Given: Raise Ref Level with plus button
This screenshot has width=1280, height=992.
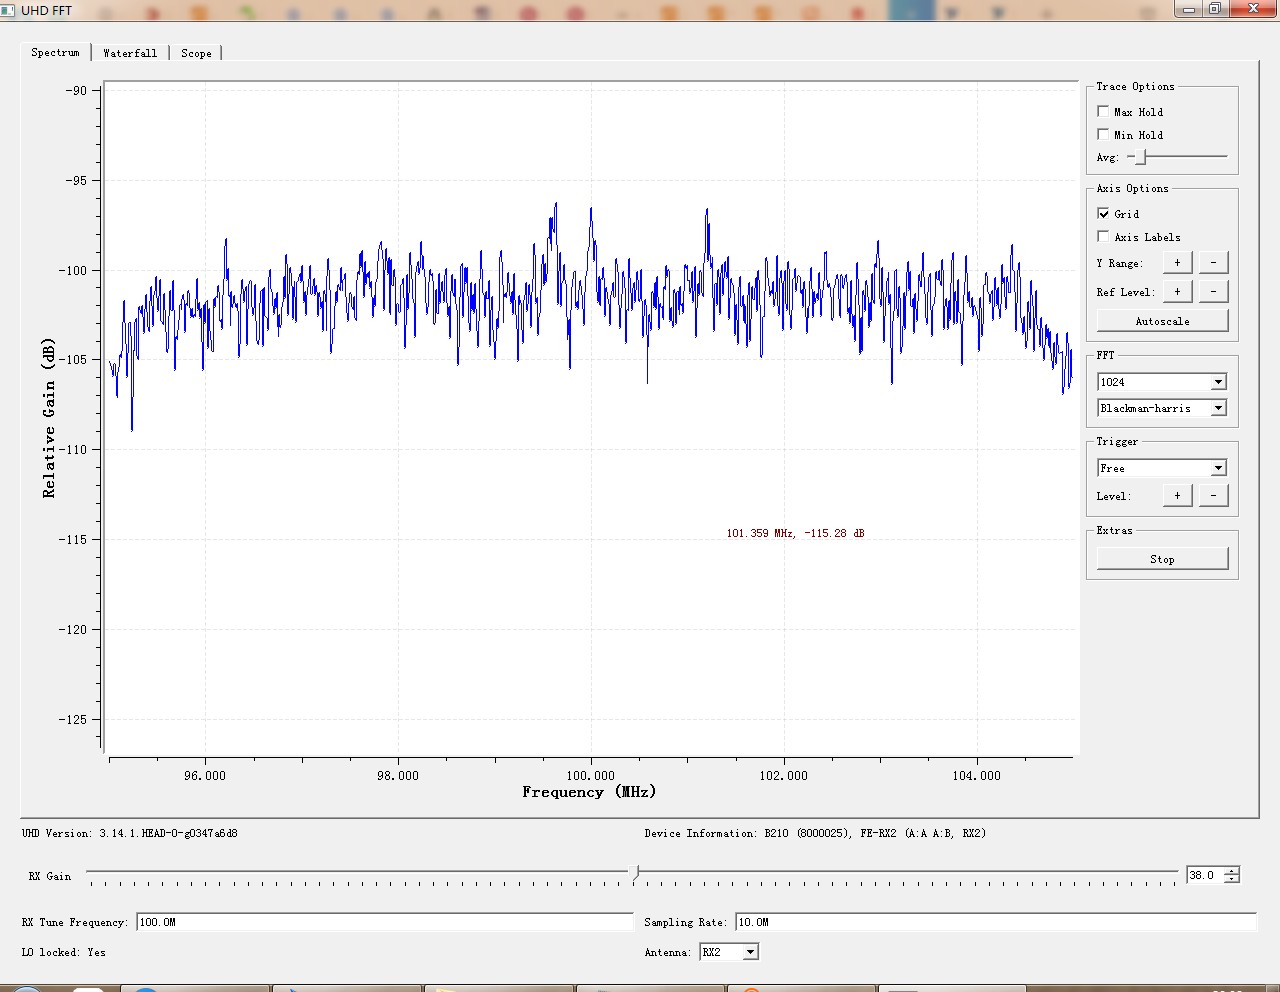Looking at the screenshot, I should pyautogui.click(x=1177, y=291).
